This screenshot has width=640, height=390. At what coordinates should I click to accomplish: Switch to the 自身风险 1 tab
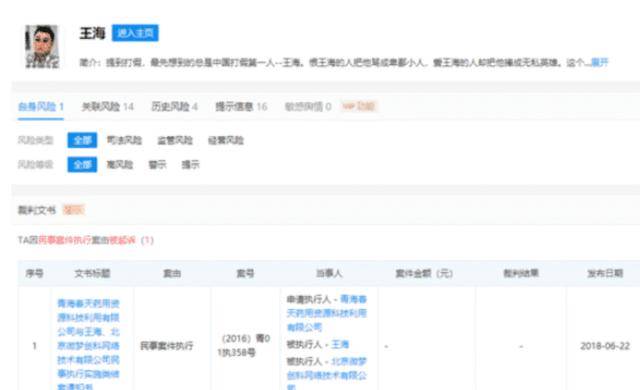click(41, 107)
